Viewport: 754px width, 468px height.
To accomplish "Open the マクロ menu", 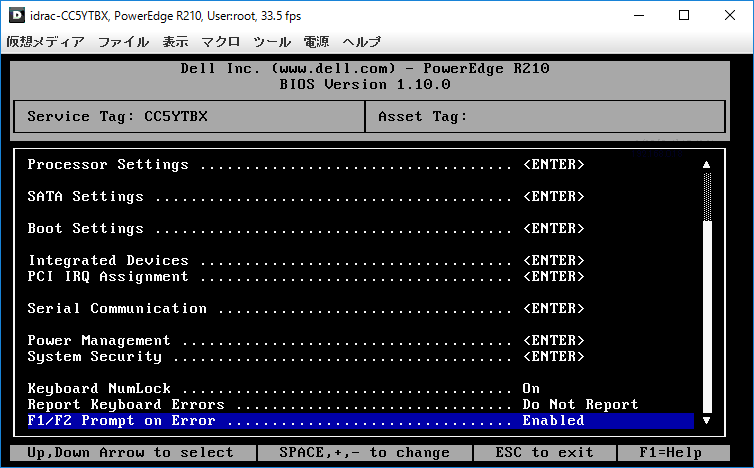I will [220, 42].
